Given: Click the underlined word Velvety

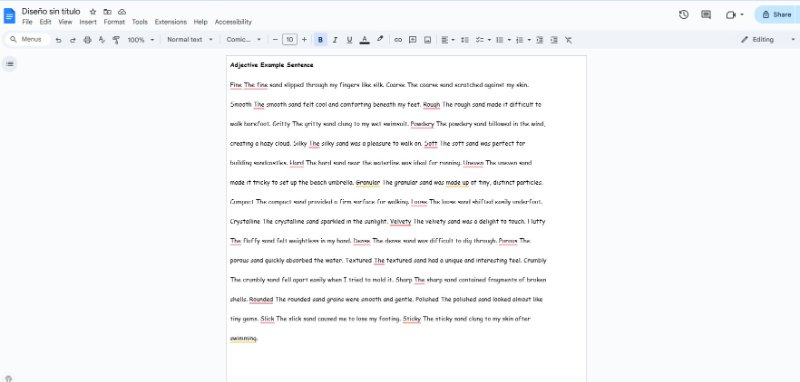Looking at the screenshot, I should coord(401,221).
